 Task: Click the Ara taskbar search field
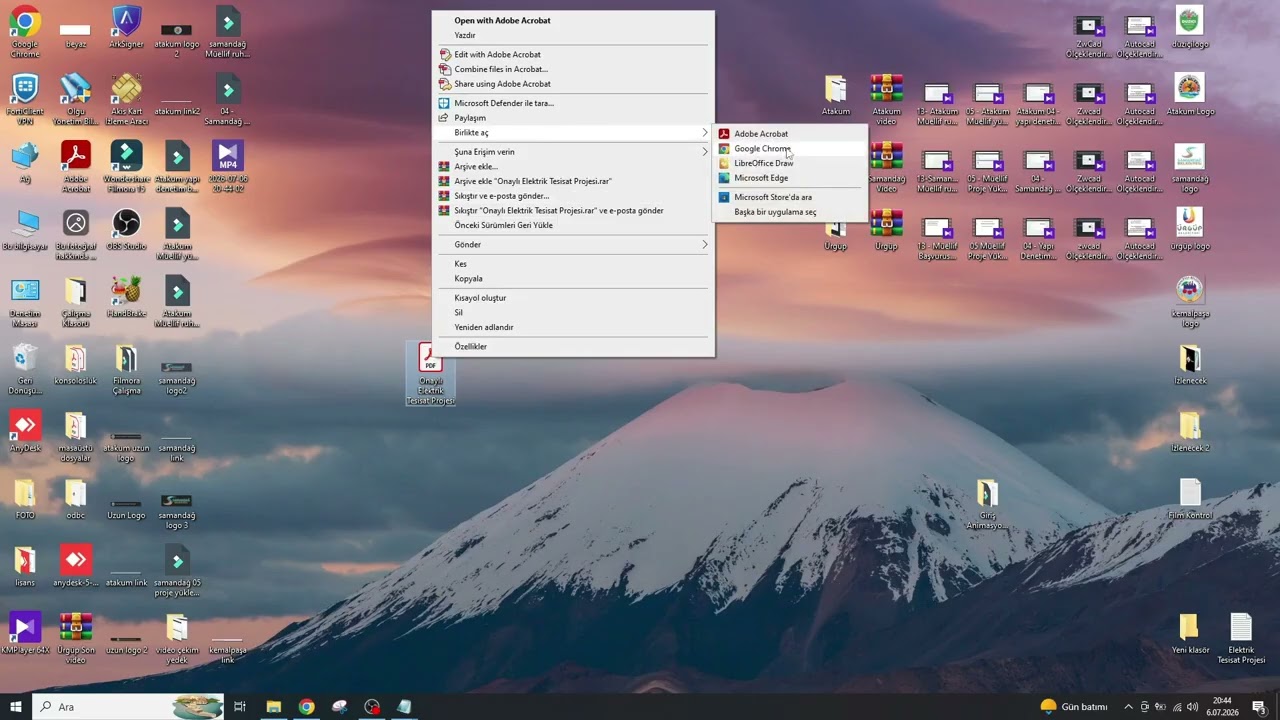click(x=128, y=706)
